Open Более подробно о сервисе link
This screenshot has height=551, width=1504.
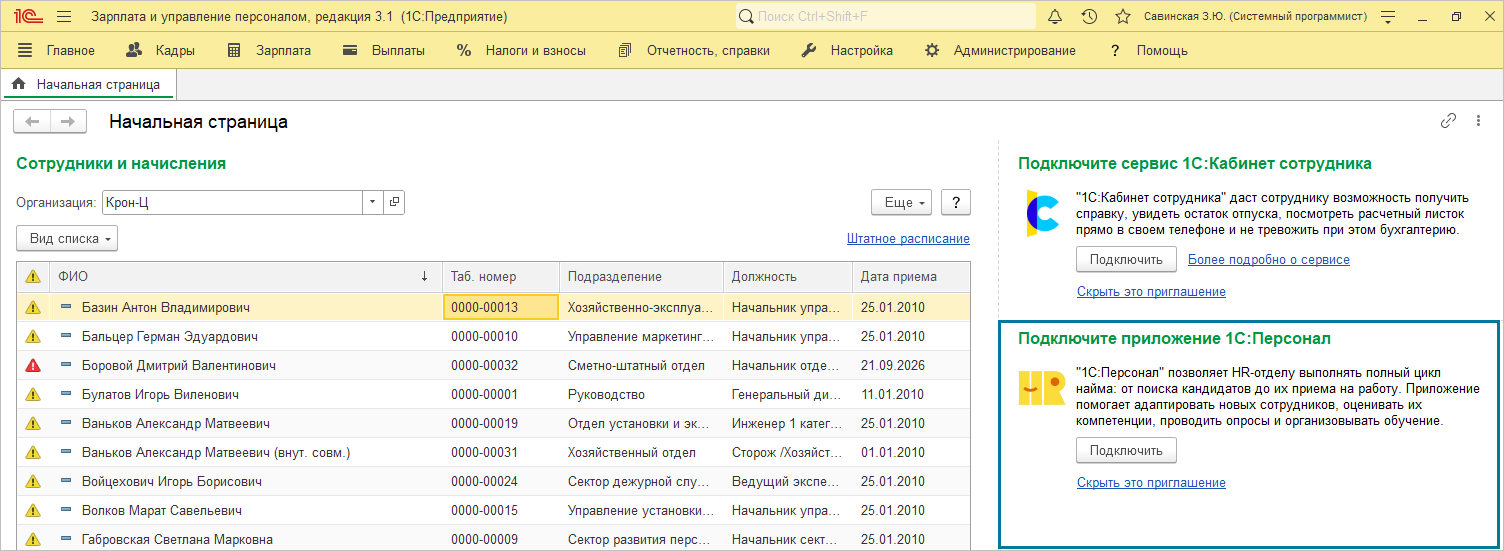(x=1269, y=260)
